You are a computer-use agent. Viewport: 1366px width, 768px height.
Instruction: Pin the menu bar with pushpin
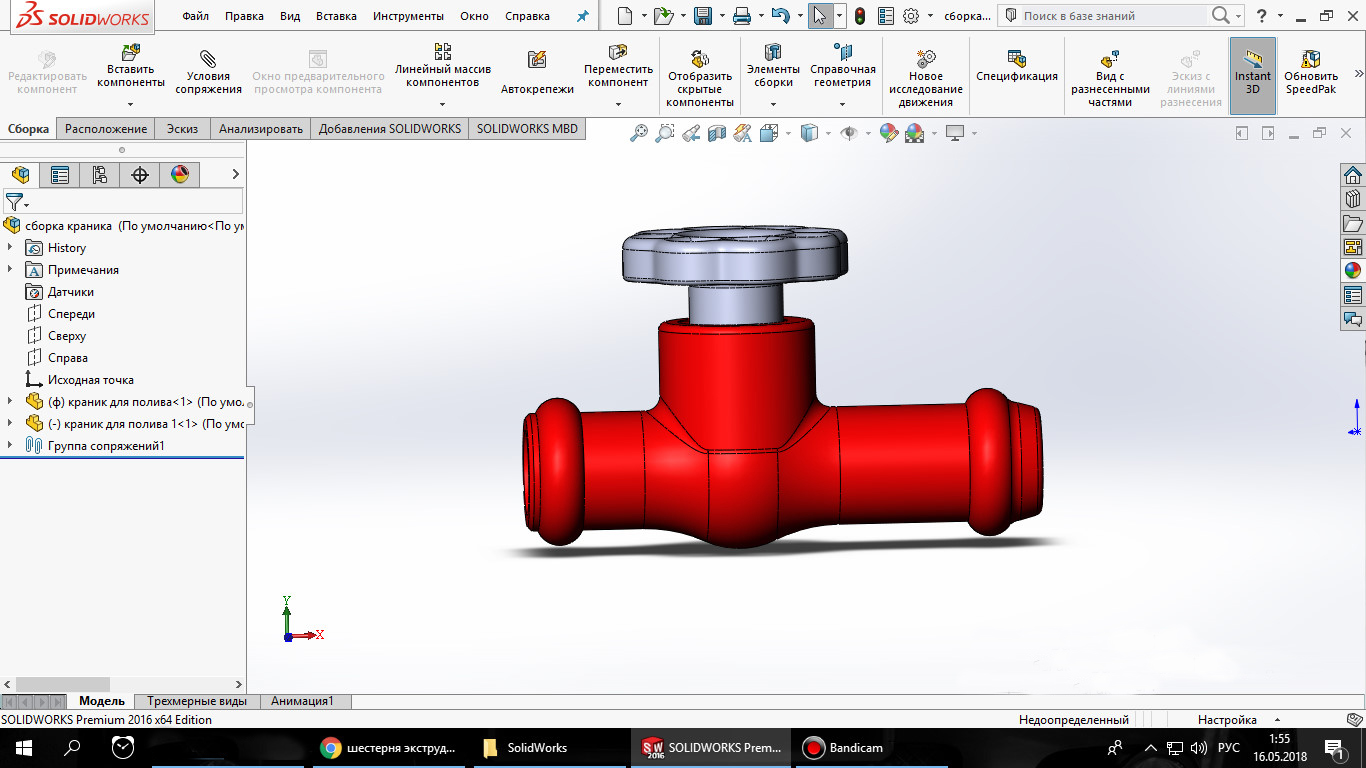pyautogui.click(x=583, y=17)
